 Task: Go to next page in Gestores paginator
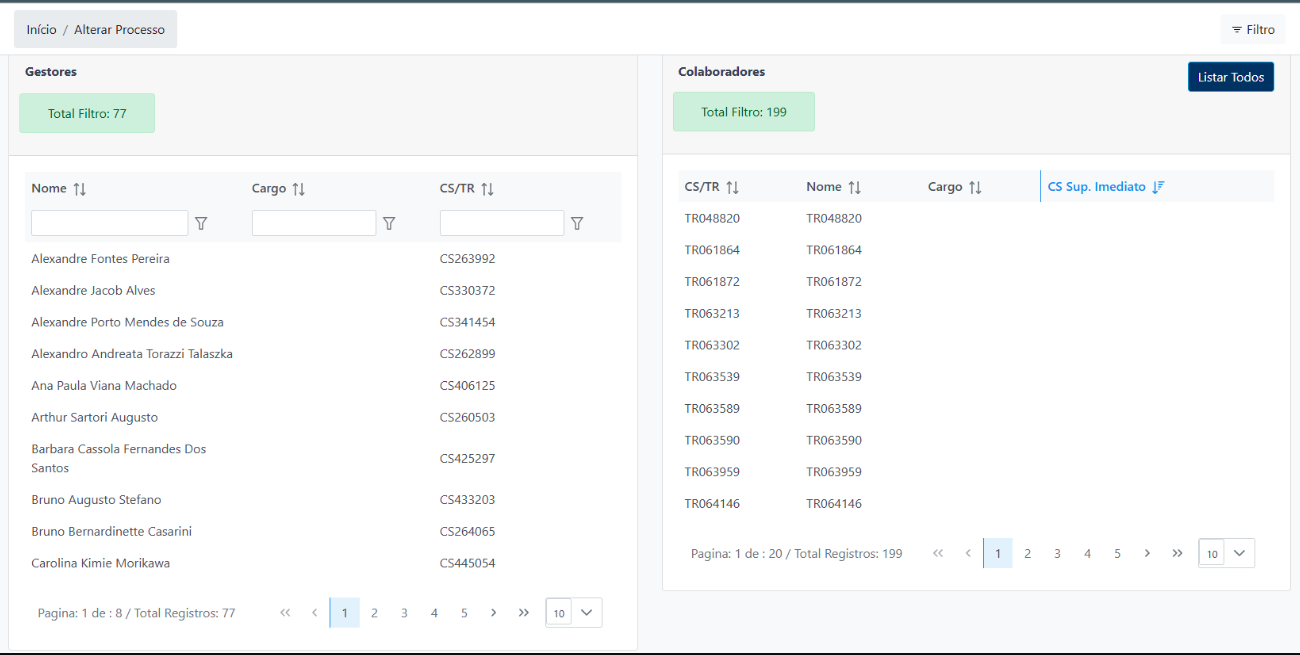click(x=494, y=613)
